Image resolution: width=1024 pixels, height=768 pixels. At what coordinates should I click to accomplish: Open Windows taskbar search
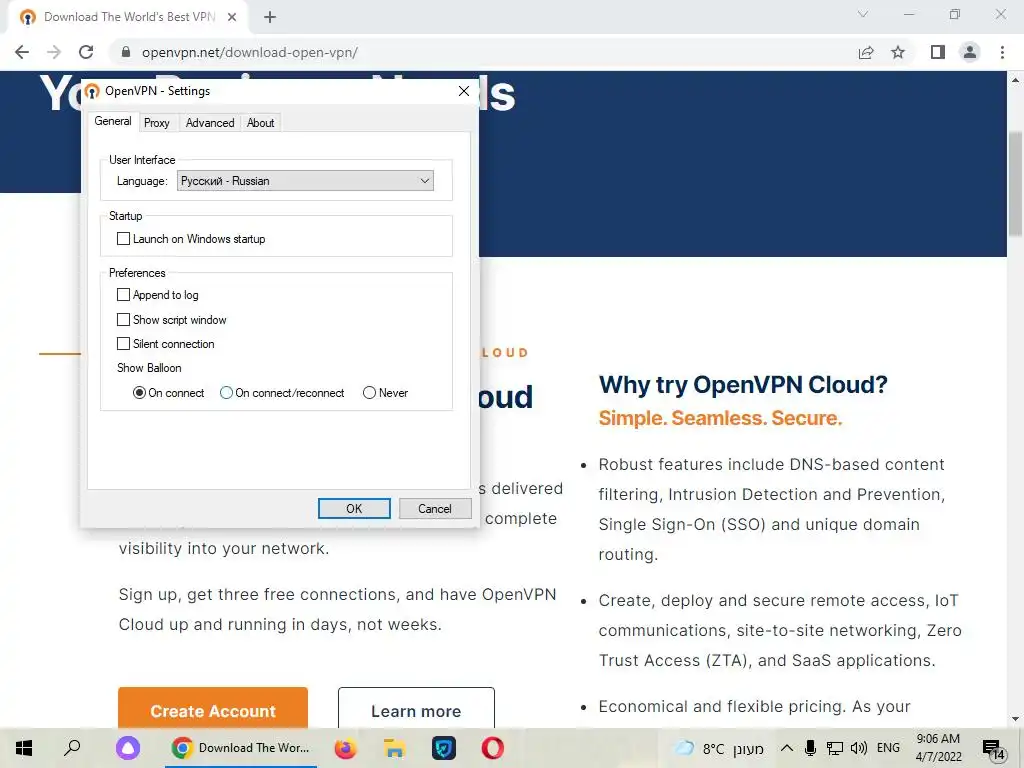point(72,748)
